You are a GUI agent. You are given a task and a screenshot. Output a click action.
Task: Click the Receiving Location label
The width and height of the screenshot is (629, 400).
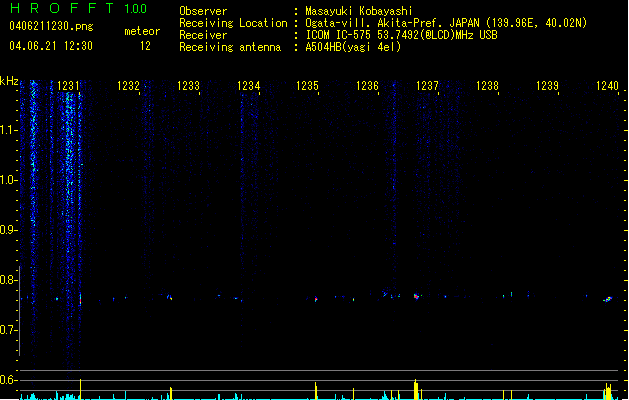coord(233,23)
